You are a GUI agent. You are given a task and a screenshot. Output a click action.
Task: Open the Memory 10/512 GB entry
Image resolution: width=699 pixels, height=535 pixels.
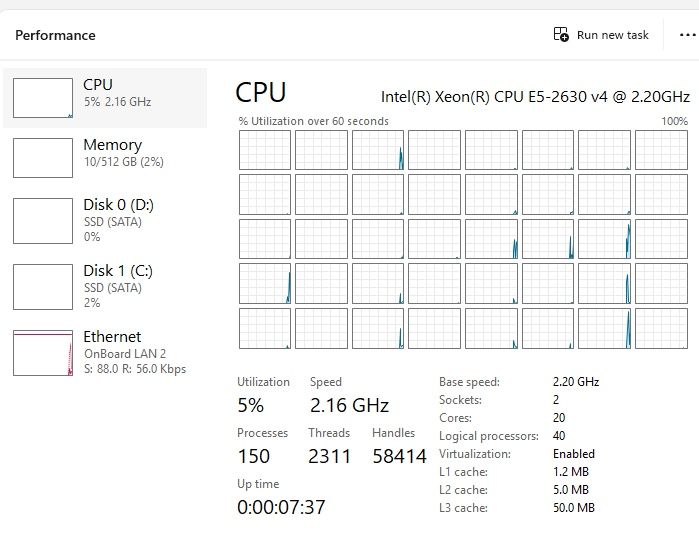pyautogui.click(x=105, y=158)
